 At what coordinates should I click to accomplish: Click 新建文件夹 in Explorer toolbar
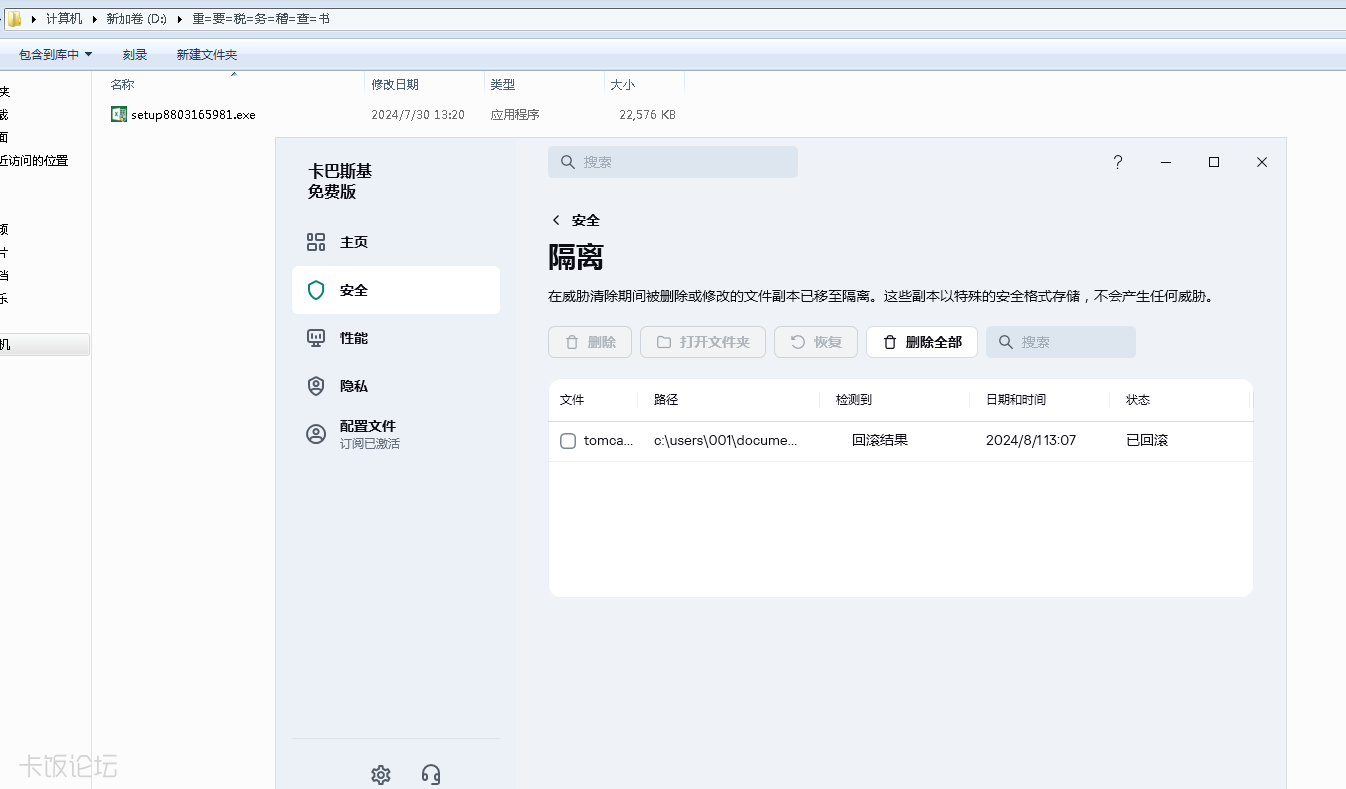pos(207,55)
